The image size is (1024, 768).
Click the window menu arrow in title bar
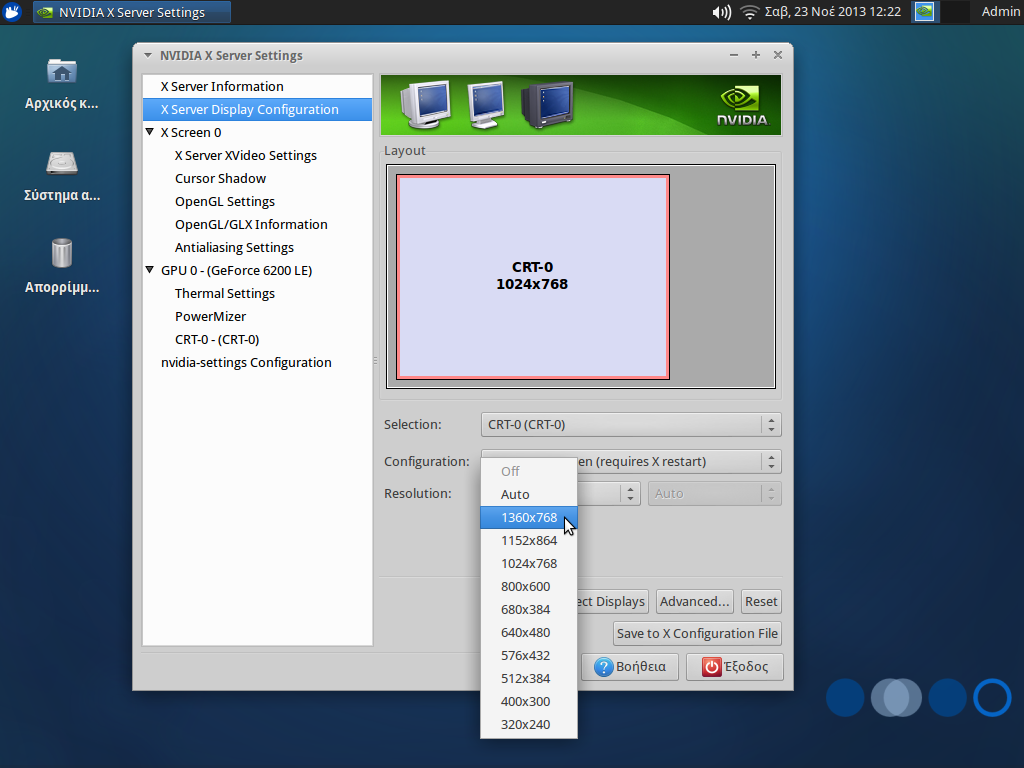[148, 56]
